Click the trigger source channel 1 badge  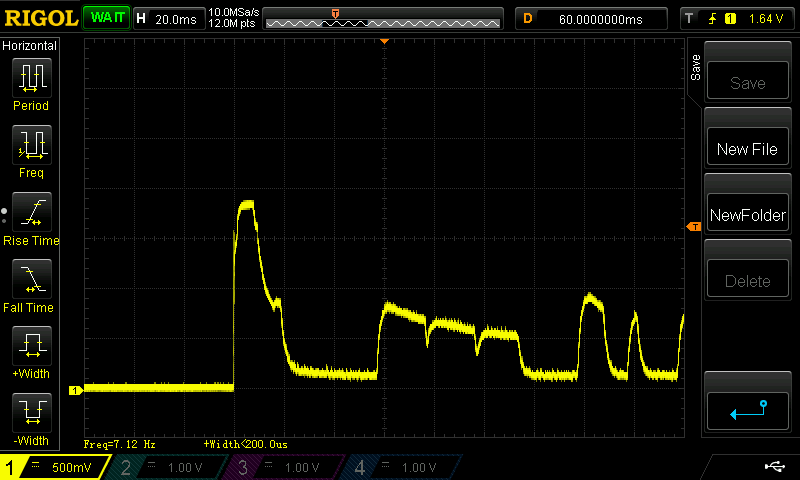pos(730,19)
